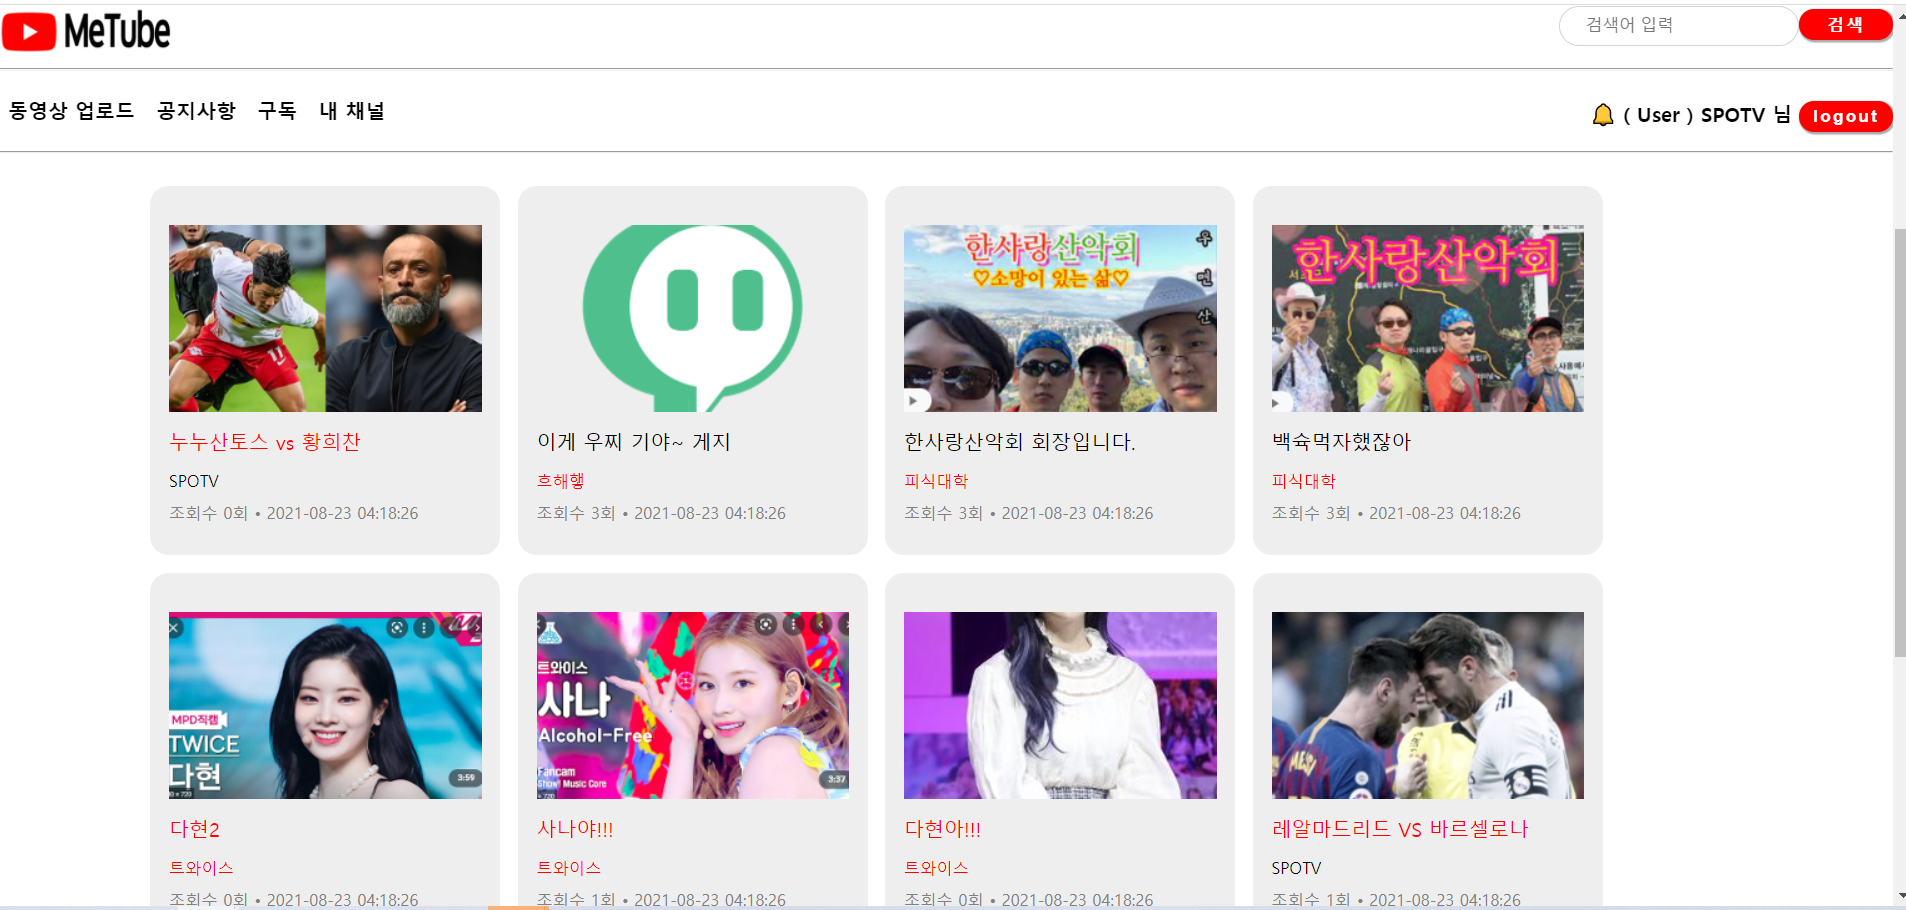Open the 다현아!!! video title
The height and width of the screenshot is (910, 1906).
tap(943, 829)
